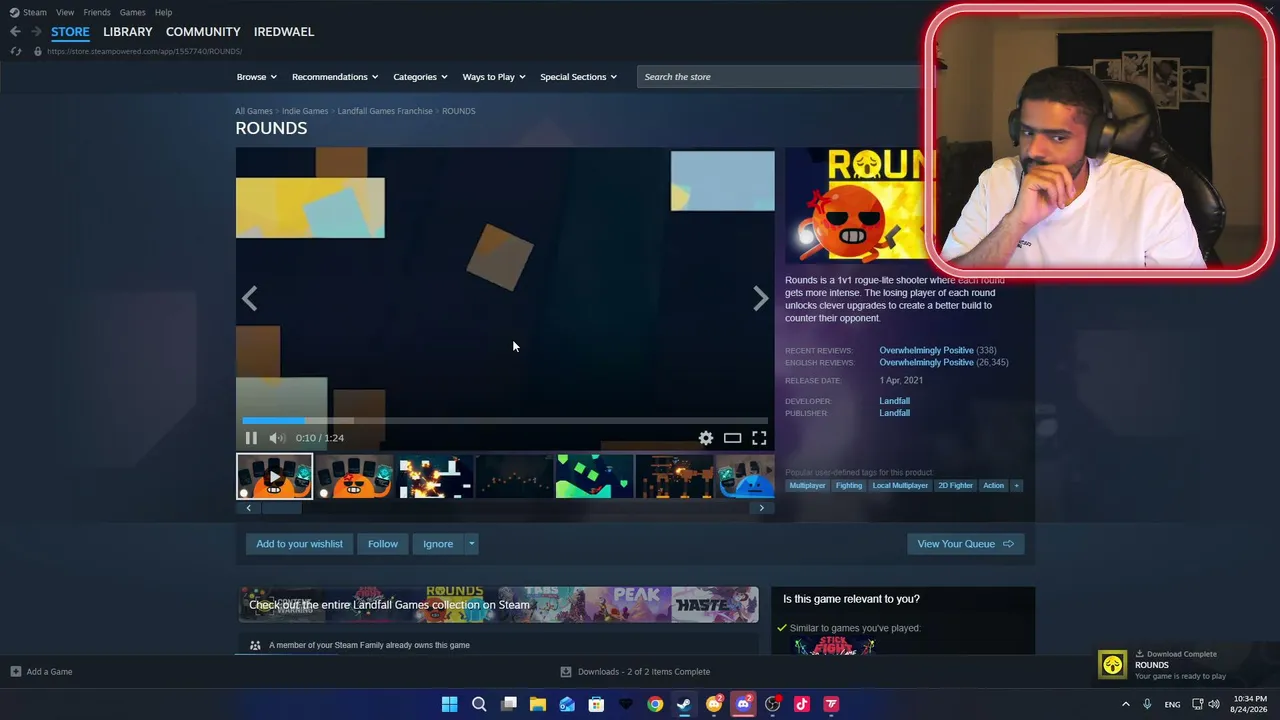1280x720 pixels.
Task: Expand more tags with the plus button
Action: tap(1016, 486)
